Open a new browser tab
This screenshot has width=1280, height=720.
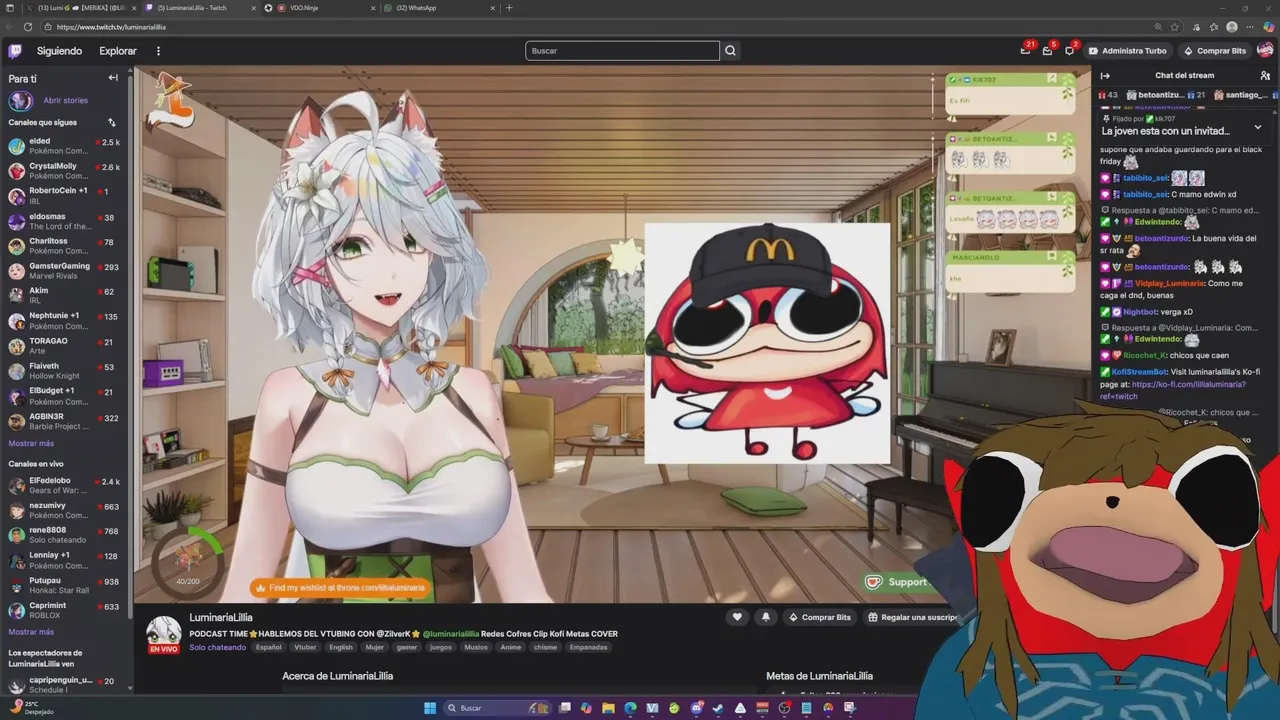pyautogui.click(x=509, y=8)
